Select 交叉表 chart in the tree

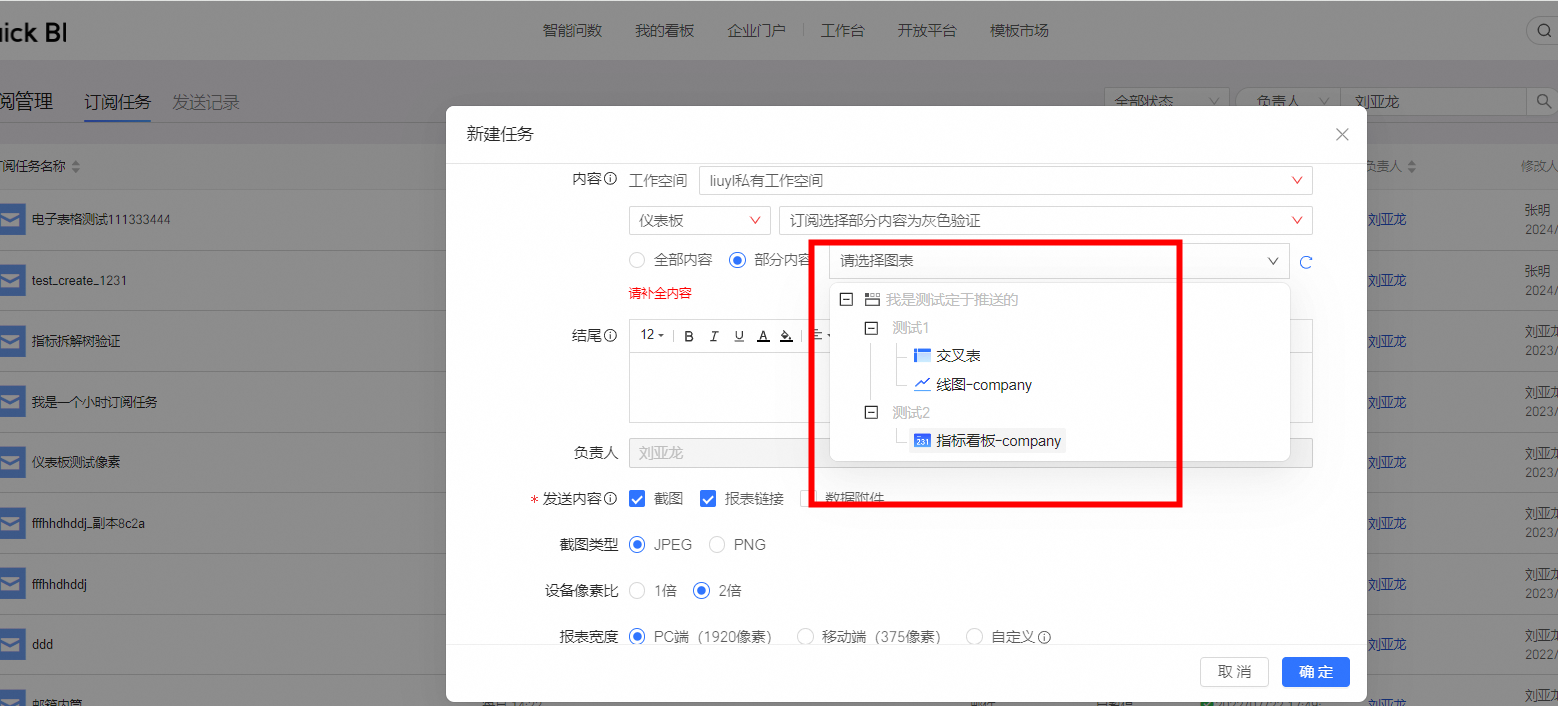[x=957, y=356]
